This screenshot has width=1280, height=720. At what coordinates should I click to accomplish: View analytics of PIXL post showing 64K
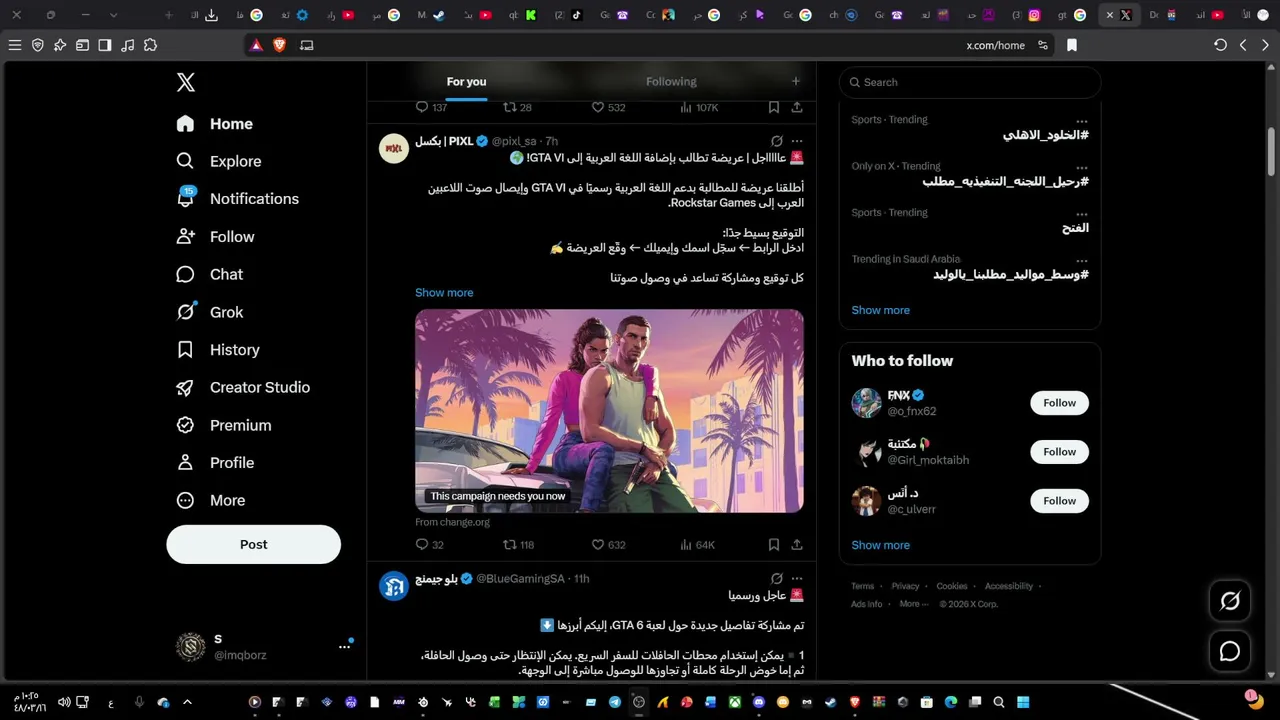(697, 545)
